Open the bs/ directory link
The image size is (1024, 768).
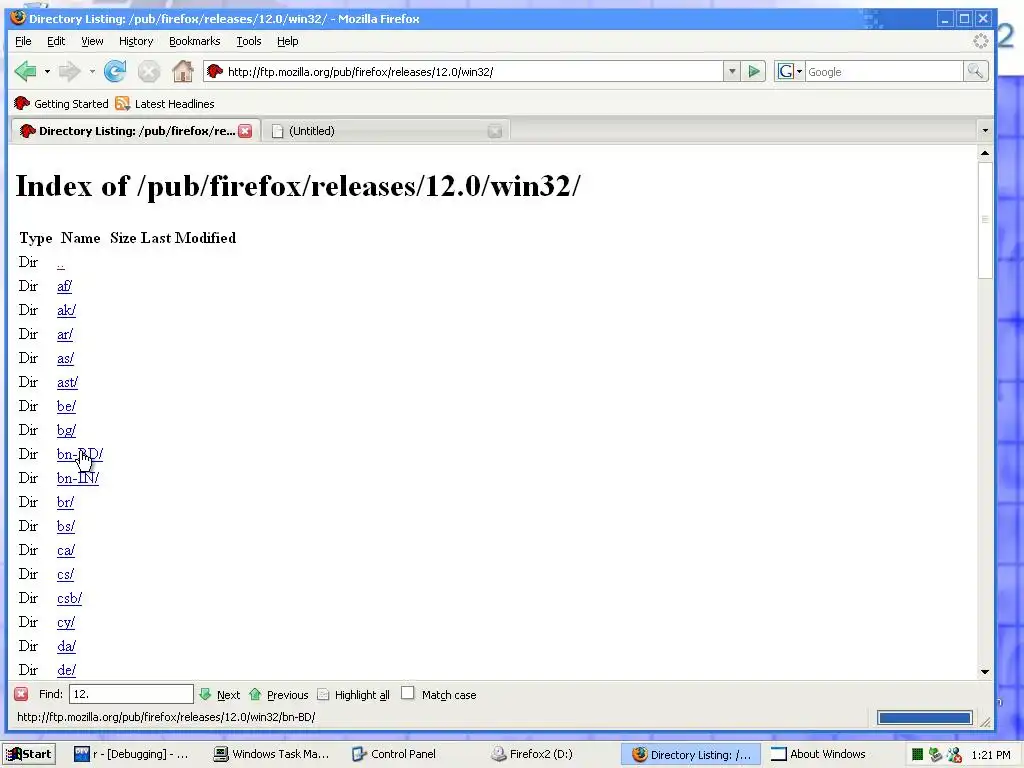coord(65,526)
